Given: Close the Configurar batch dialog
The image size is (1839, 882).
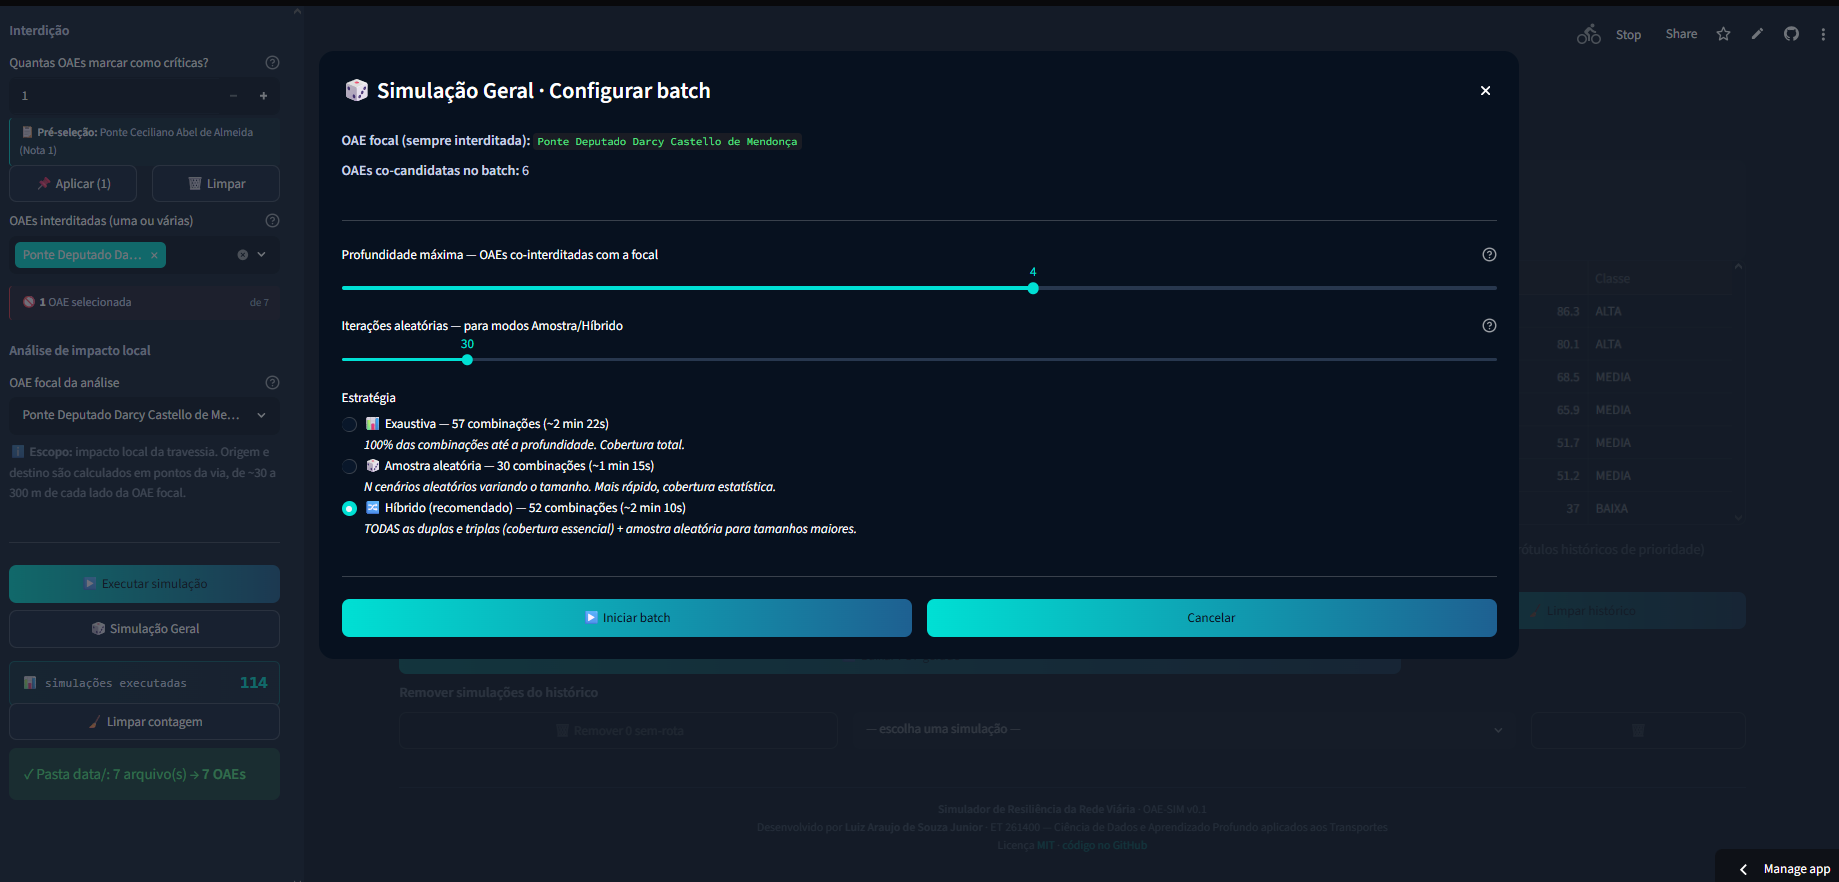Looking at the screenshot, I should pyautogui.click(x=1485, y=91).
